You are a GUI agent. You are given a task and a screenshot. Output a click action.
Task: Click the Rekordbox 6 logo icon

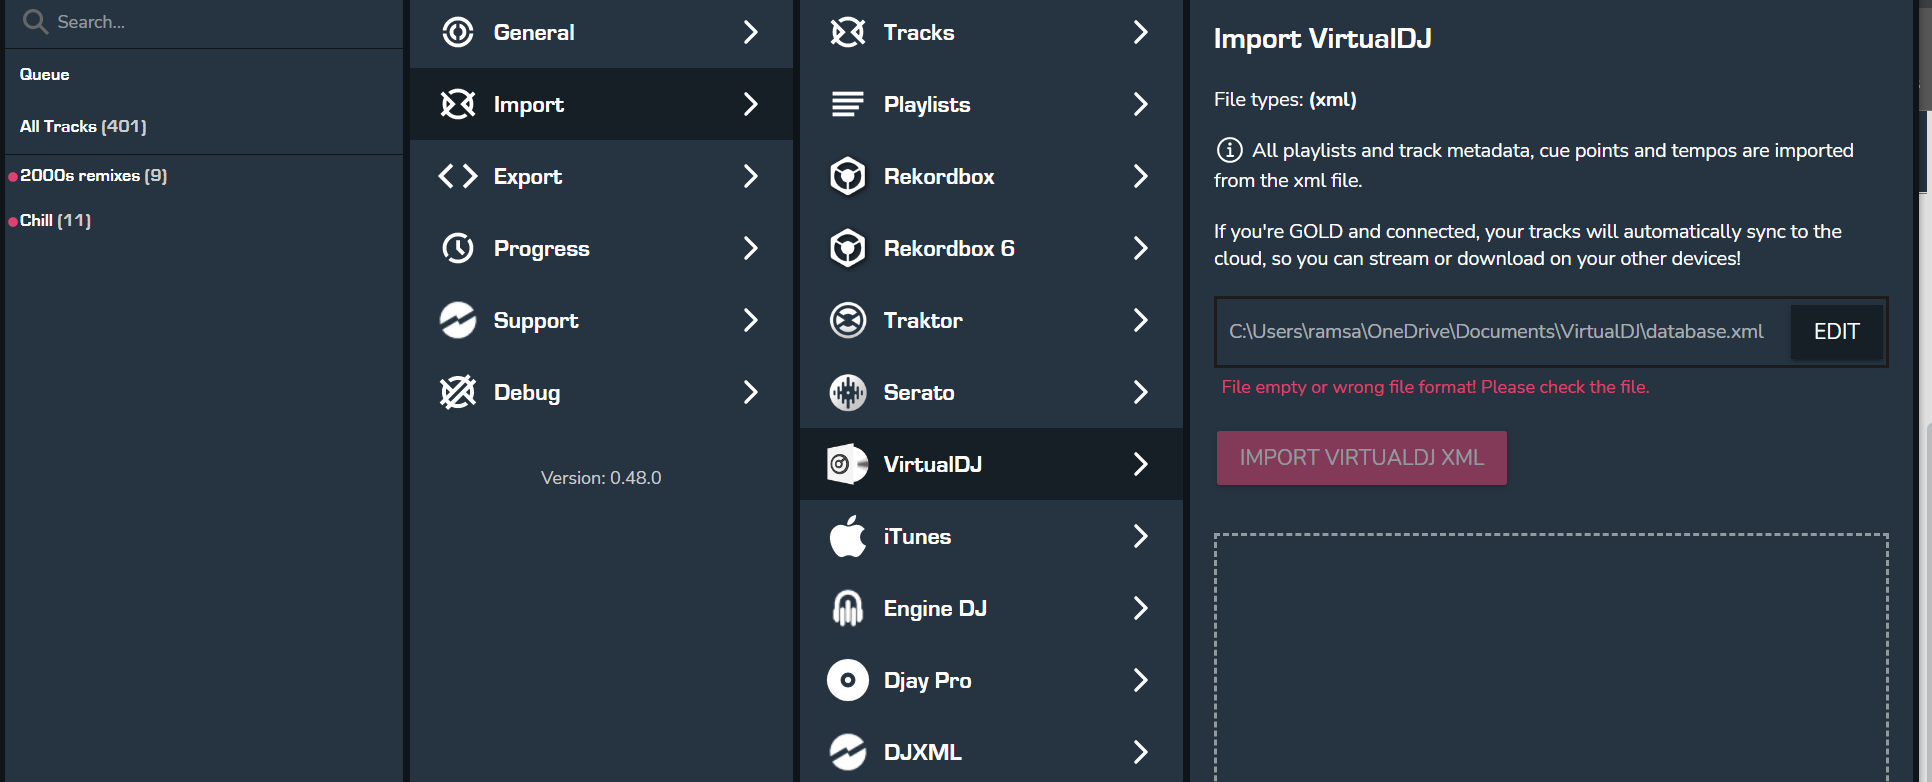tap(848, 248)
